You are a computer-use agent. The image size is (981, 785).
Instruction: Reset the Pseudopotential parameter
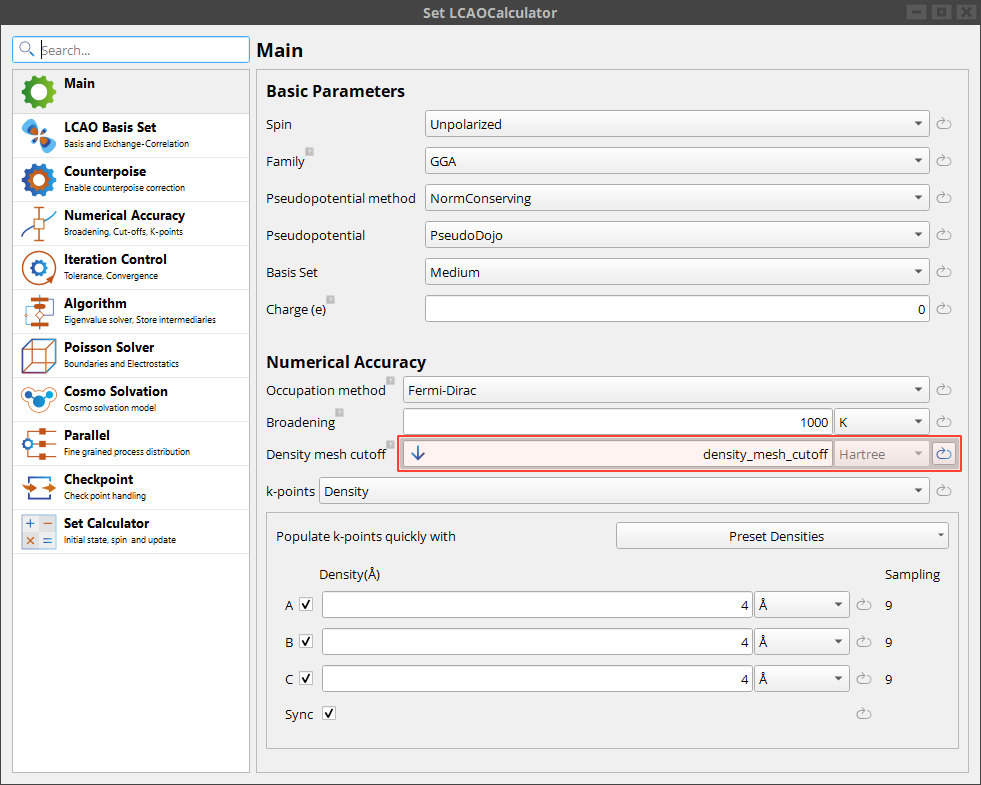[x=943, y=235]
